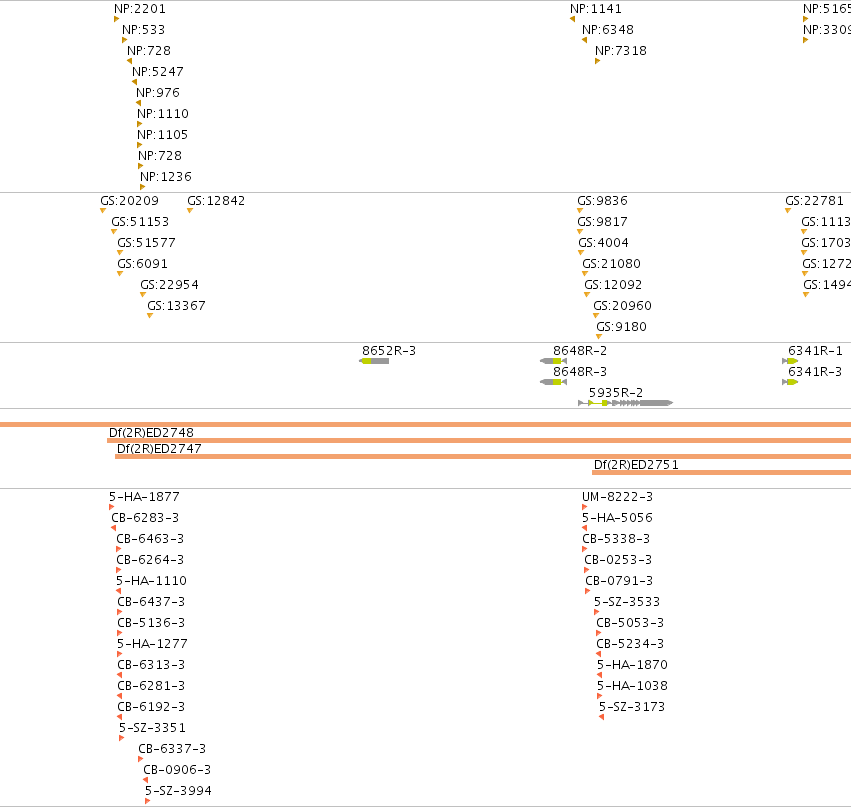Select the GS:21080 label
Image resolution: width=851 pixels, height=807 pixels.
coord(611,264)
